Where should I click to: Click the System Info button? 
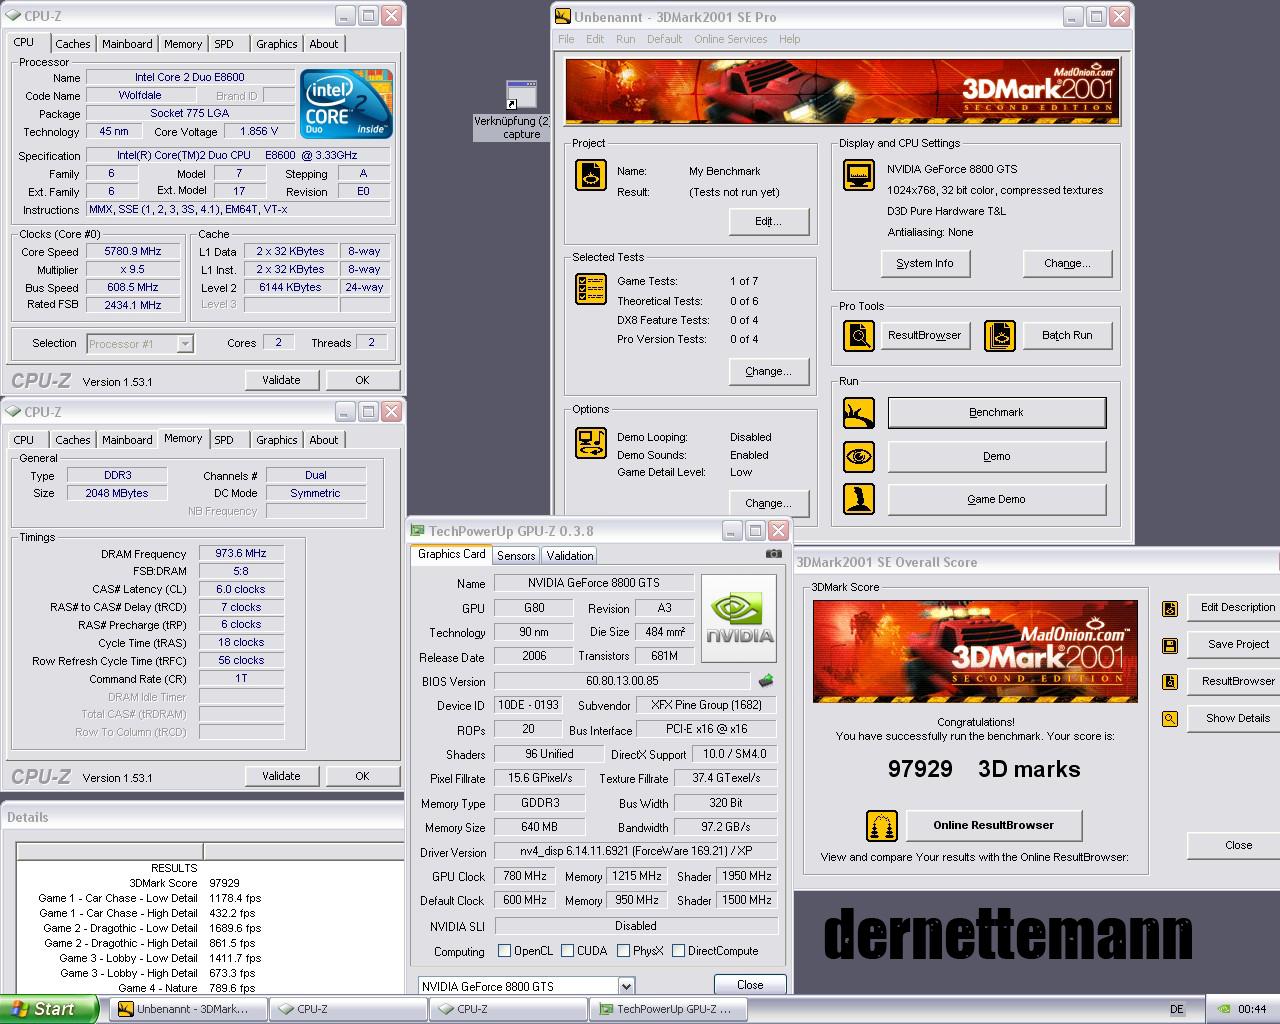pos(924,263)
